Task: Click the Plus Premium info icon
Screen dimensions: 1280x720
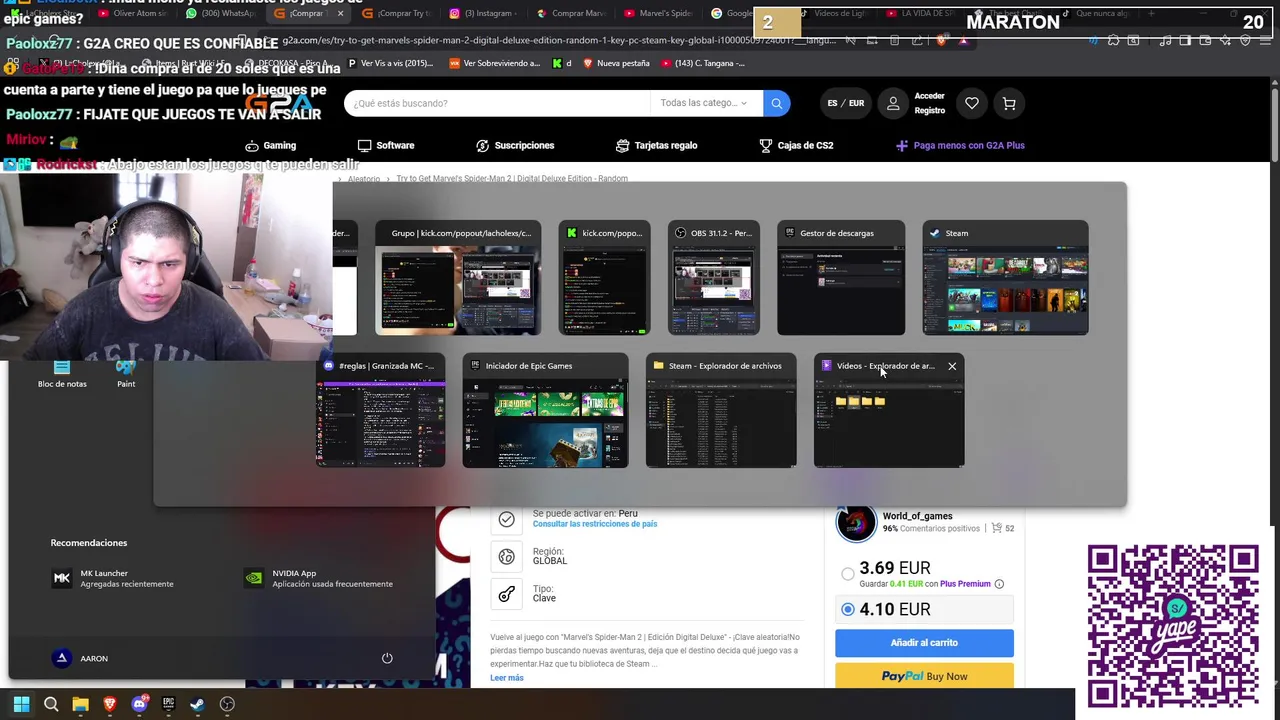Action: pos(999,584)
